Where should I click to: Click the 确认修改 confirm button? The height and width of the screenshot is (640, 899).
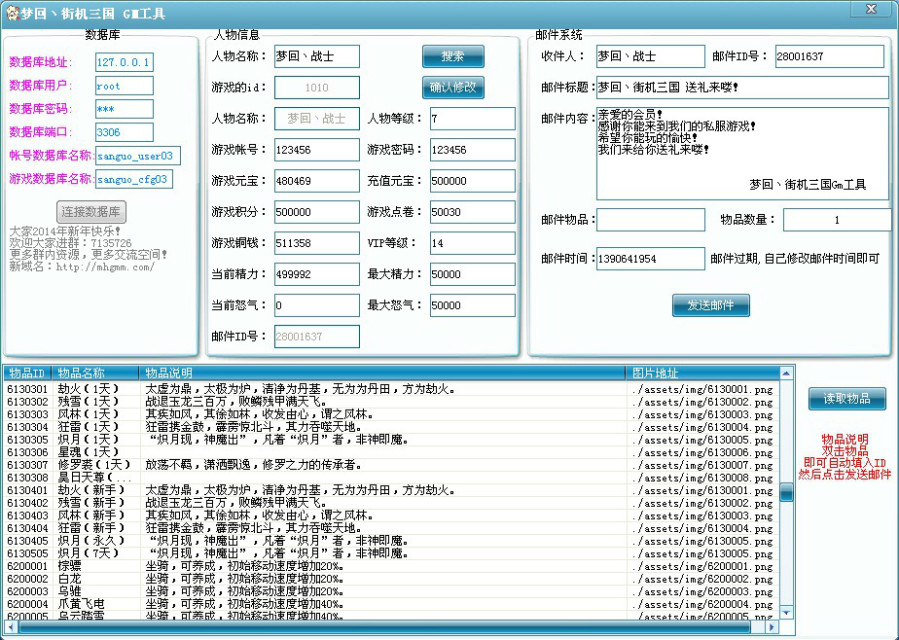click(453, 87)
